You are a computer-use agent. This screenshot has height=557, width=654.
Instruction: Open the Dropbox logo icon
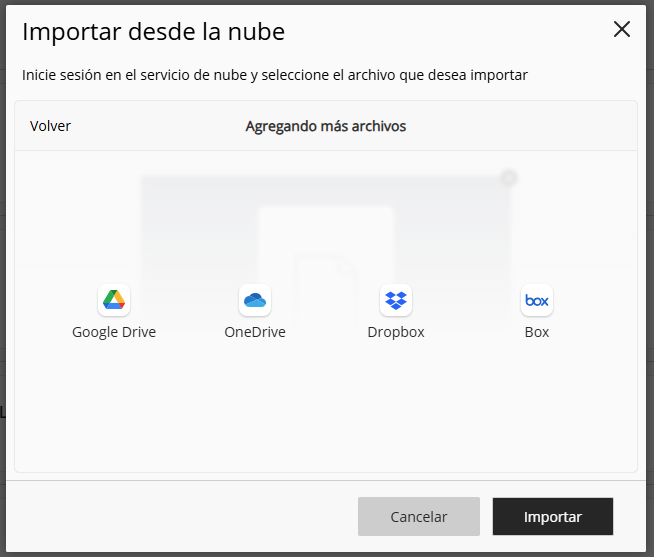[396, 300]
